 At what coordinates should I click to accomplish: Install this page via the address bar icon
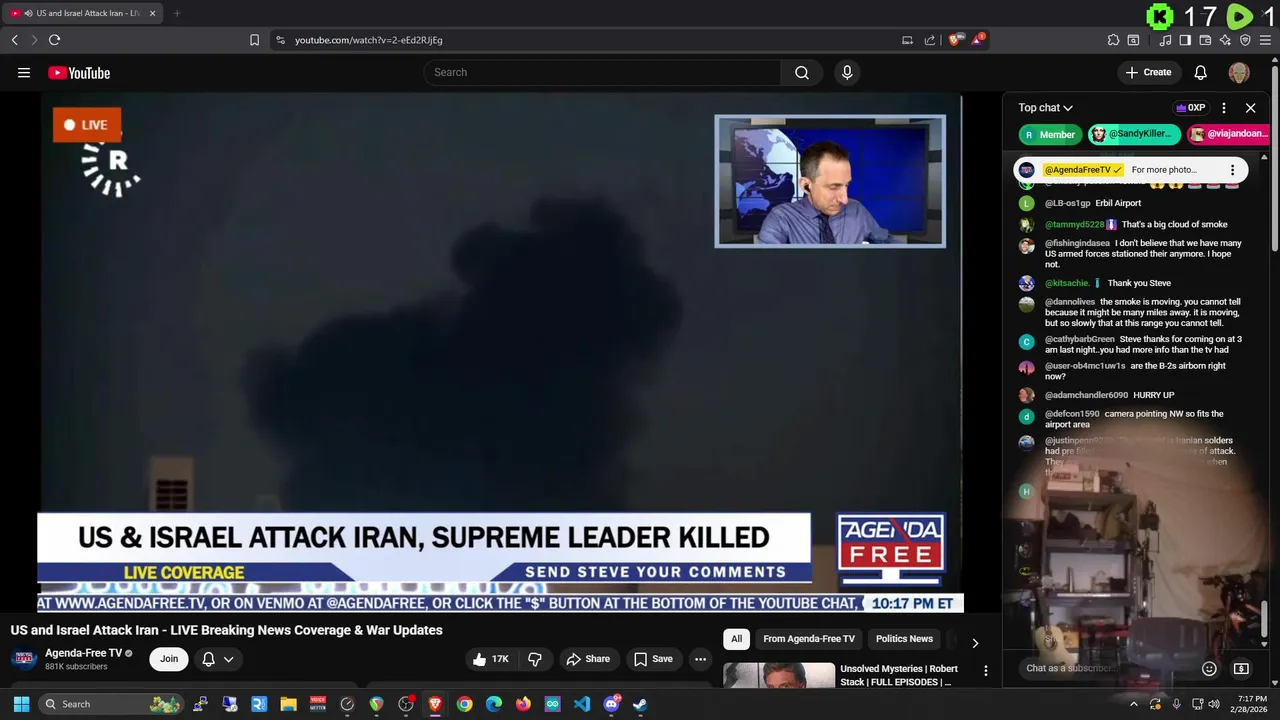[x=907, y=40]
